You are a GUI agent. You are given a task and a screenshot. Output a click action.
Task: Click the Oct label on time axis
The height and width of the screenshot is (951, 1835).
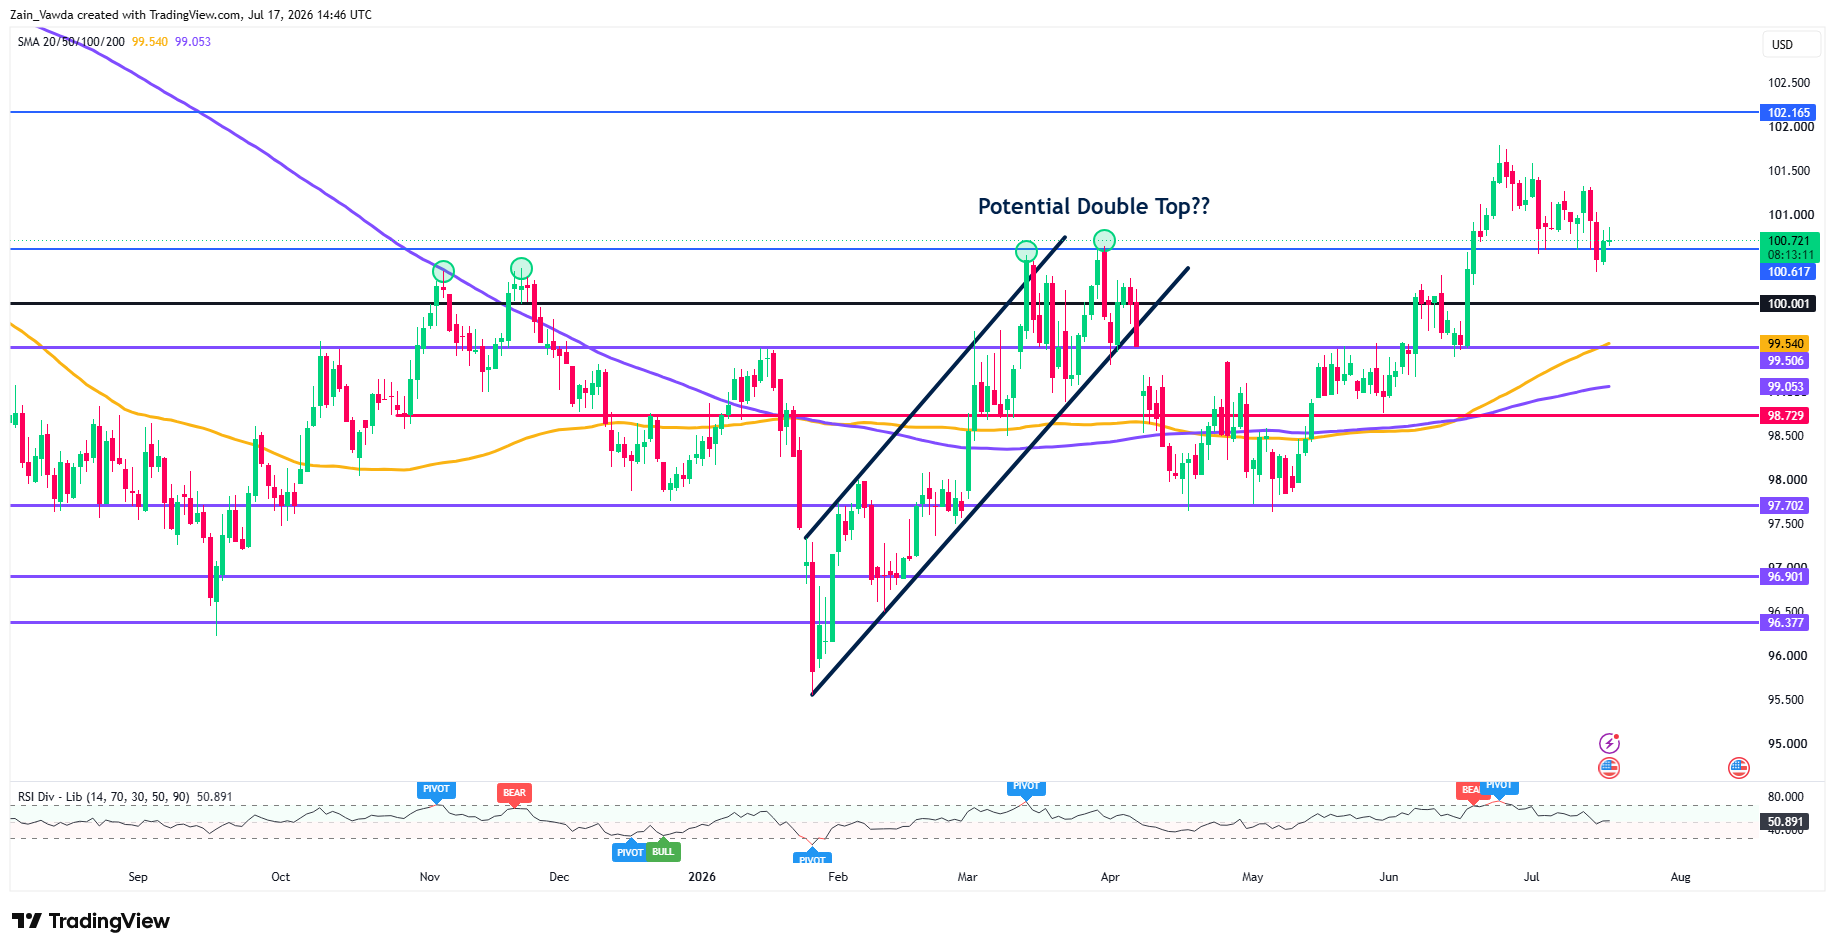281,877
